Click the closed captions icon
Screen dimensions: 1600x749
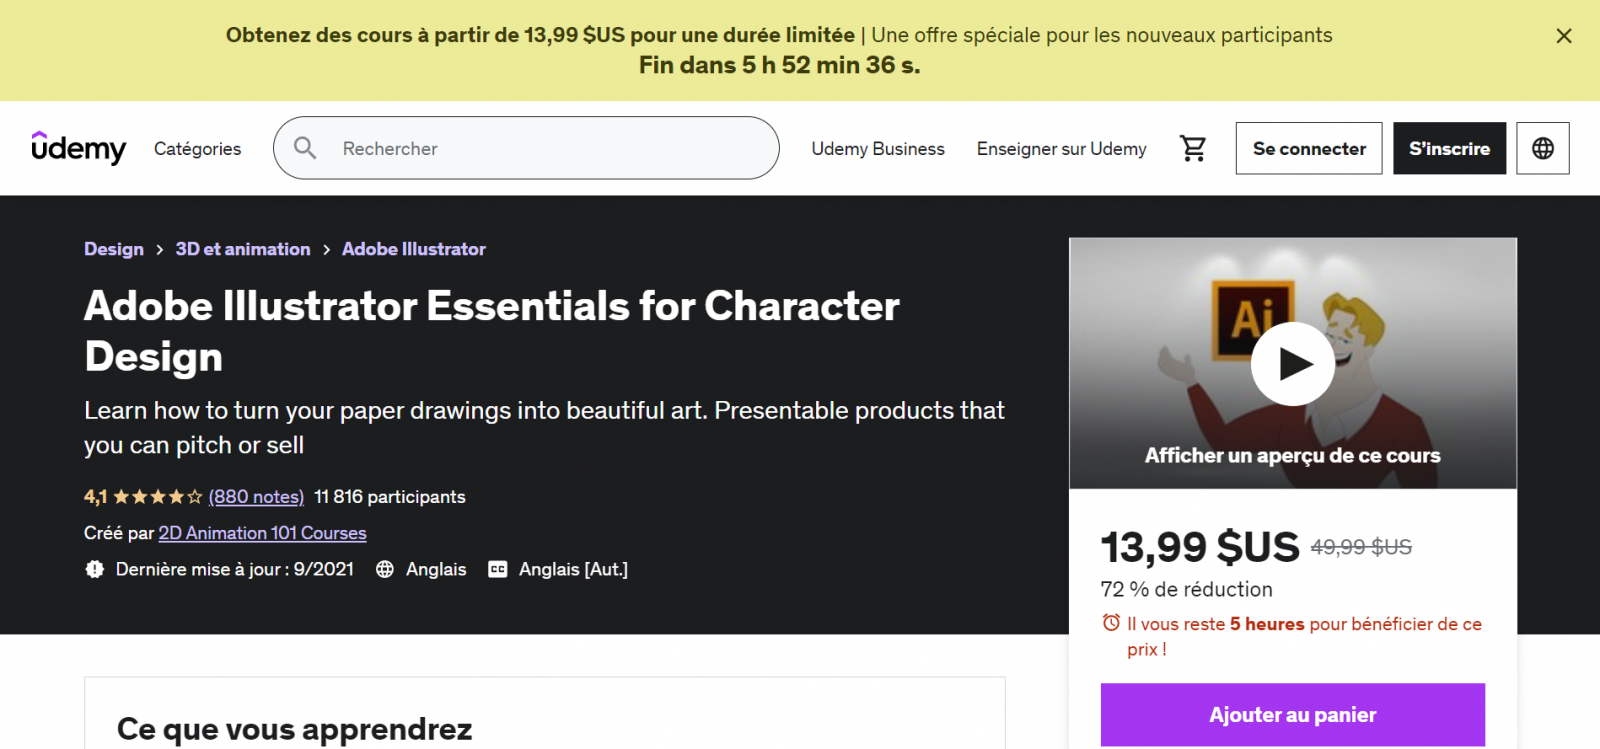497,569
